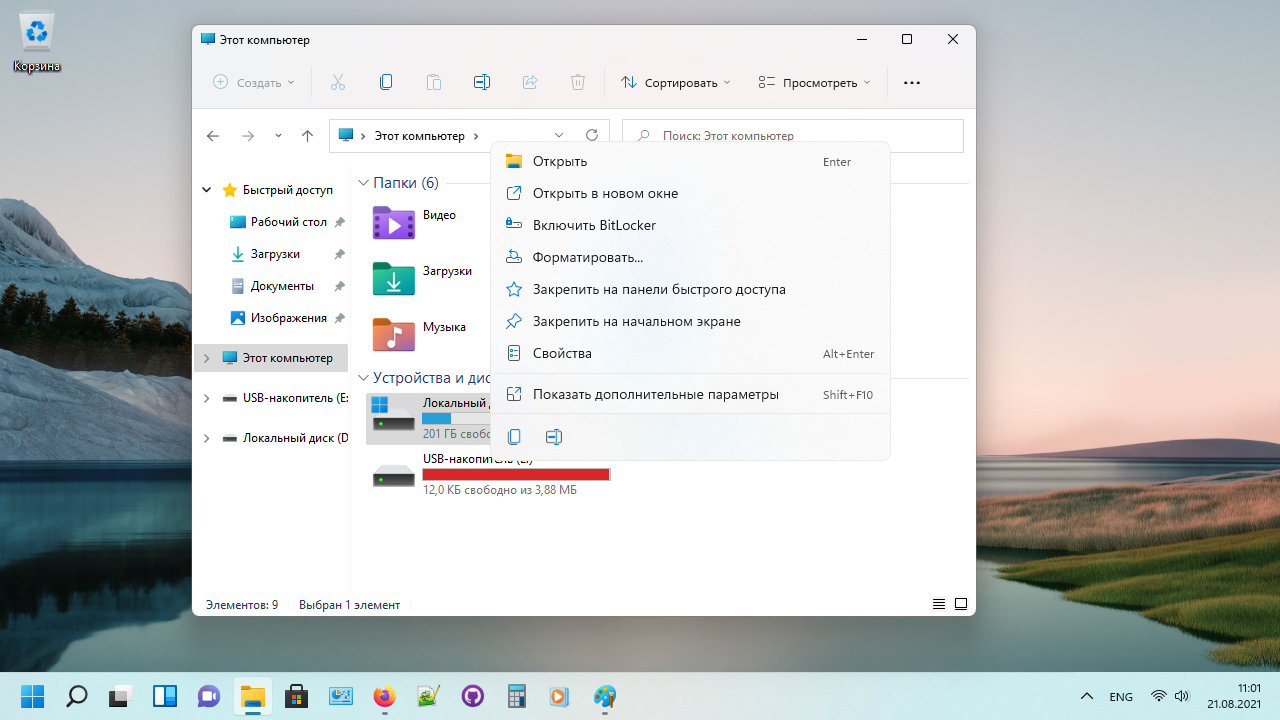Open Task View on the taskbar
This screenshot has width=1280, height=720.
[121, 696]
